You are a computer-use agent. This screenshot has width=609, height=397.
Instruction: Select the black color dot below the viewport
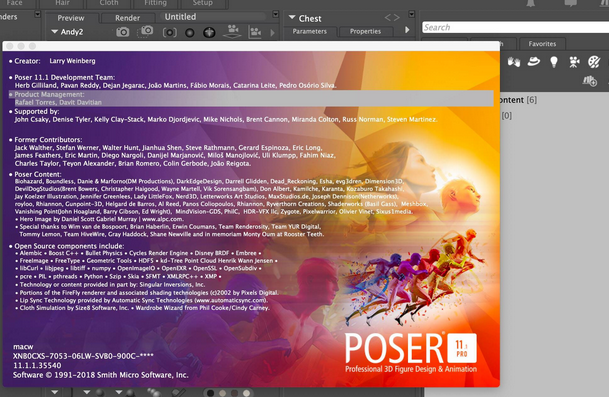(x=210, y=393)
